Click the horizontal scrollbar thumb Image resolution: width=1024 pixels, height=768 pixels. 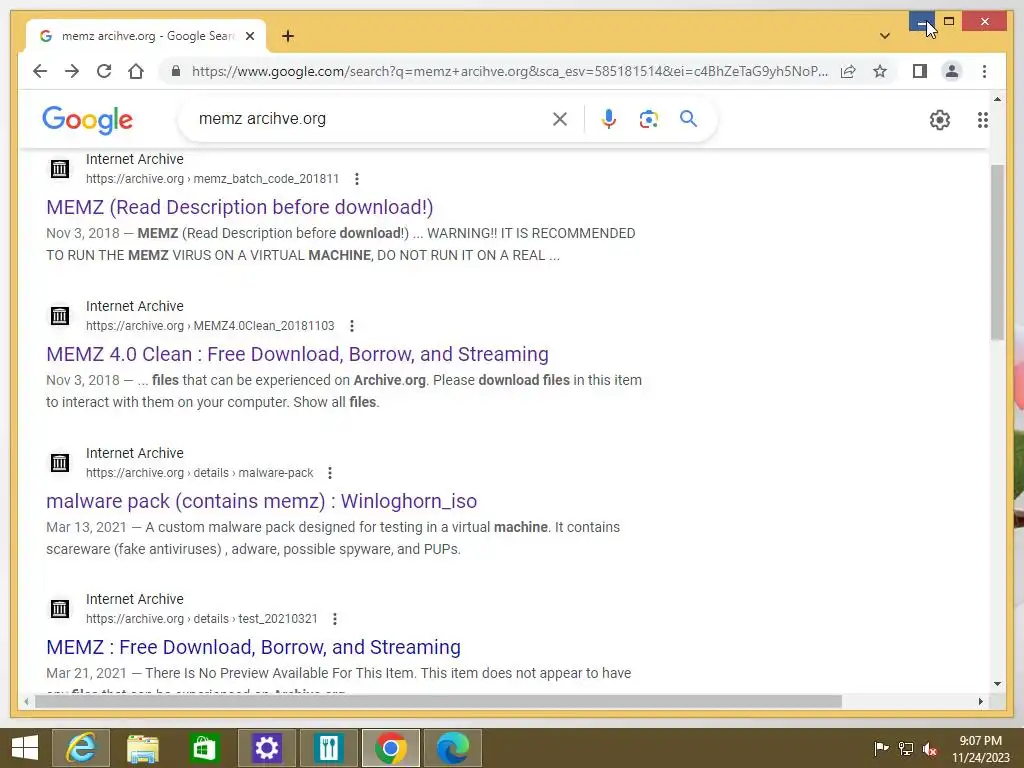tap(438, 701)
